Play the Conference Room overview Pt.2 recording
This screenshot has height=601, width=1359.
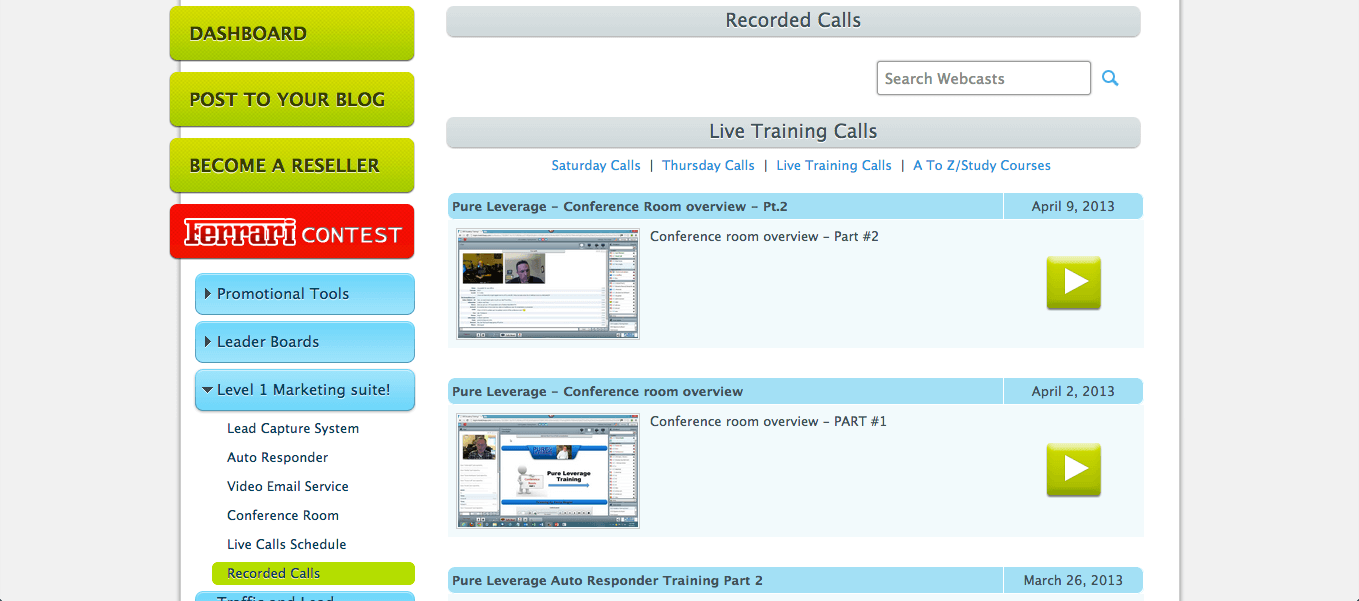click(x=1074, y=283)
